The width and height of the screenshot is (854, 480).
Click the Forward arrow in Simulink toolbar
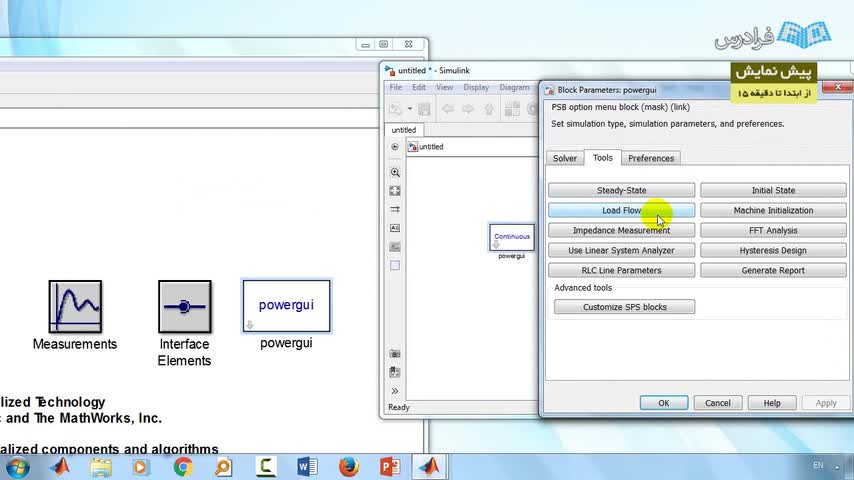pyautogui.click(x=468, y=109)
